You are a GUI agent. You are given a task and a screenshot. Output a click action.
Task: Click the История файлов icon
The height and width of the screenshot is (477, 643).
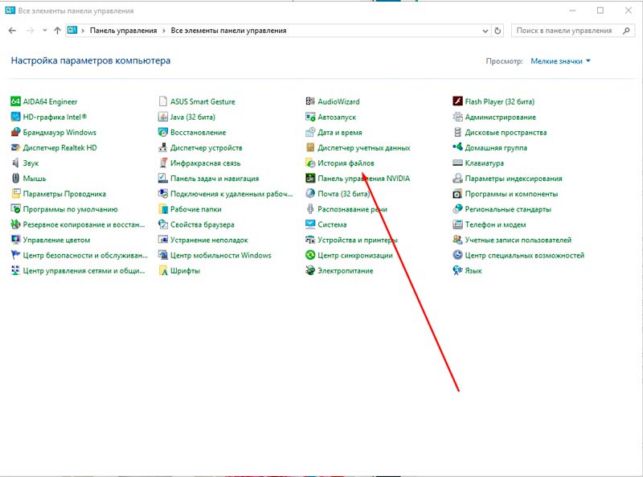pyautogui.click(x=310, y=163)
